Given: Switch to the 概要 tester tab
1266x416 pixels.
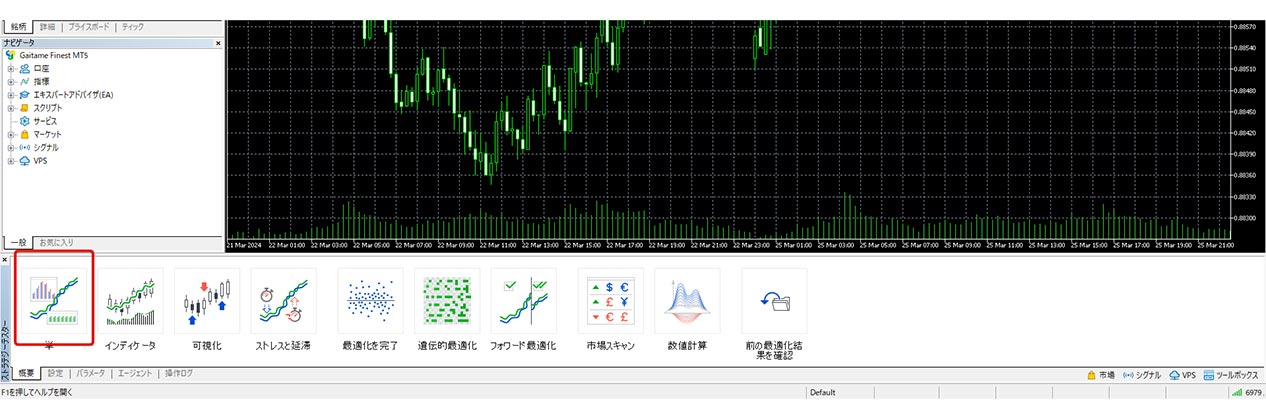Looking at the screenshot, I should pyautogui.click(x=26, y=373).
